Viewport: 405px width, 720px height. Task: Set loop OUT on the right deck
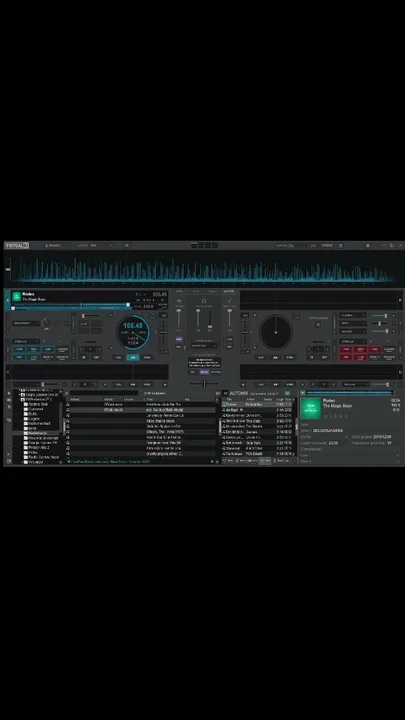pyautogui.click(x=324, y=357)
